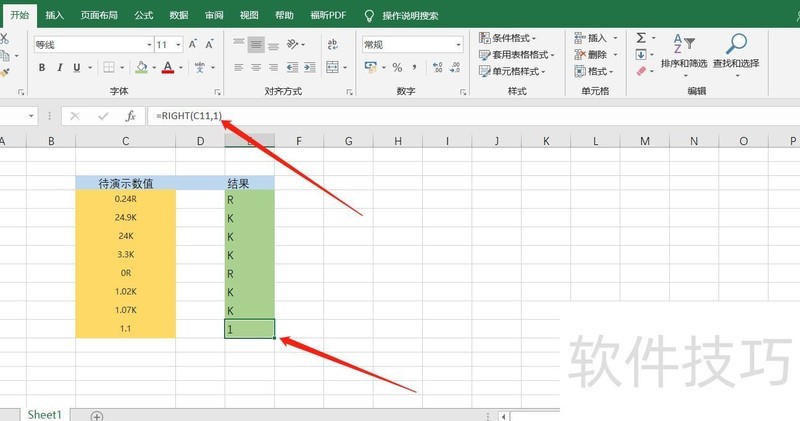Open underline style dropdown arrow
The image size is (800, 421).
(x=90, y=67)
